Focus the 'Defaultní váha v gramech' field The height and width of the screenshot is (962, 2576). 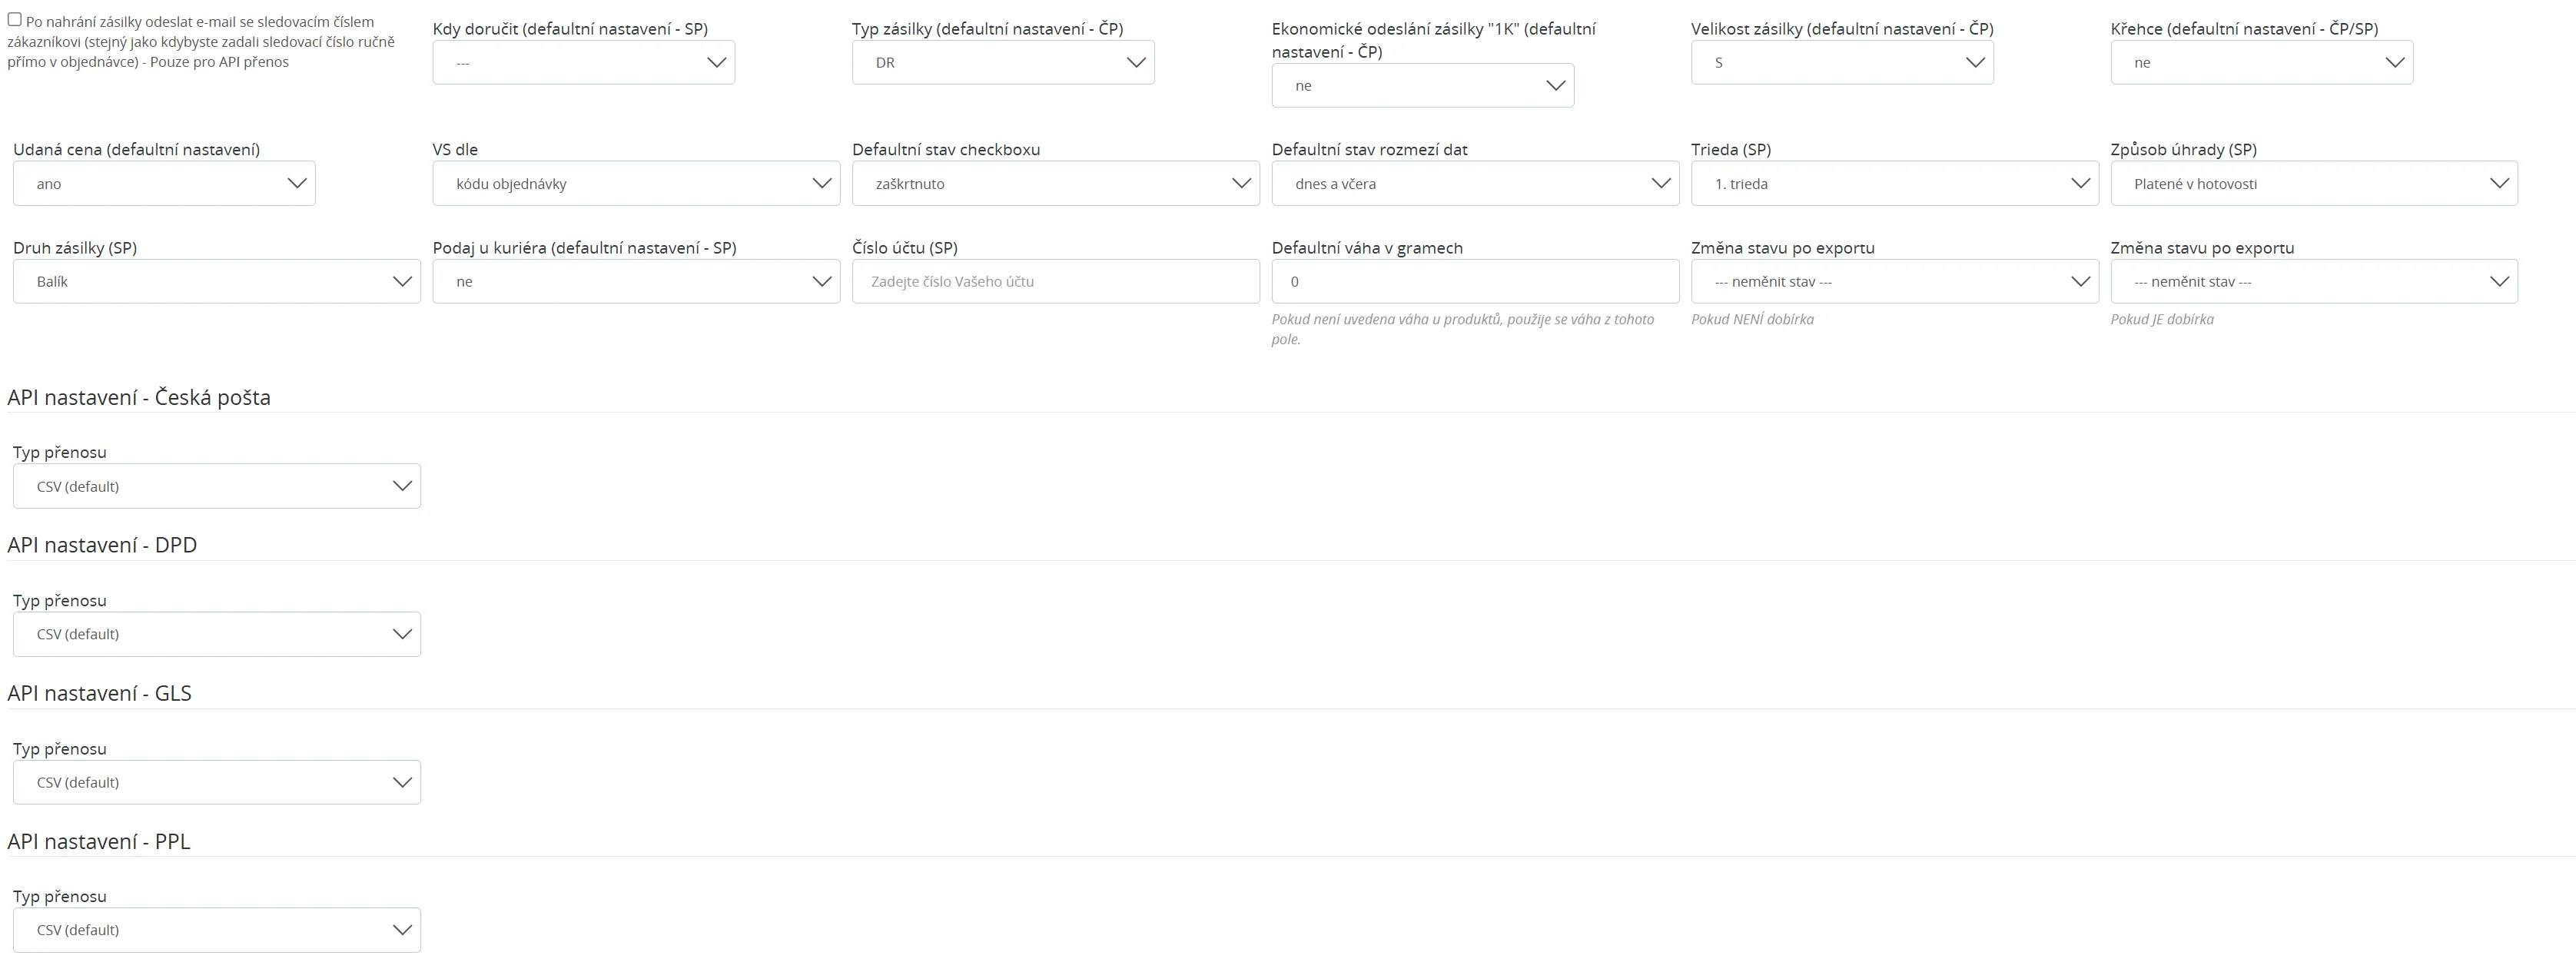[x=1475, y=282]
